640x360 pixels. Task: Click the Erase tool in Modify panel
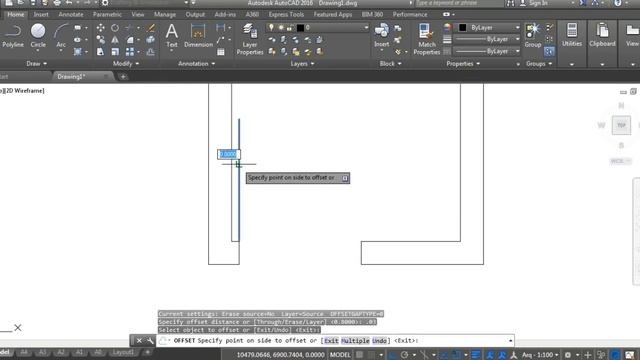coord(151,28)
